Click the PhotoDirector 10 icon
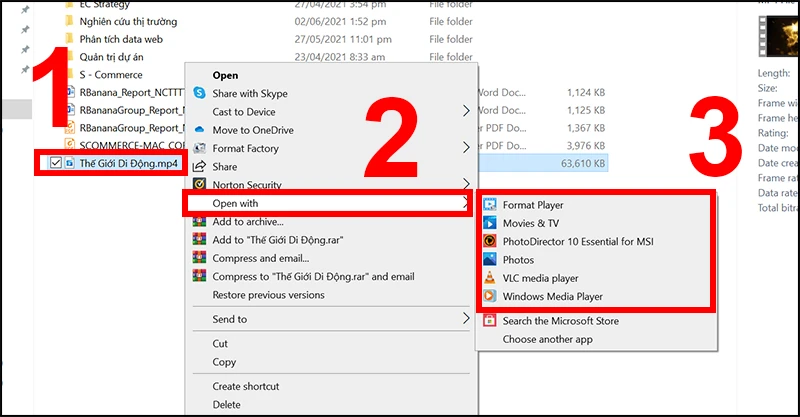 [490, 241]
